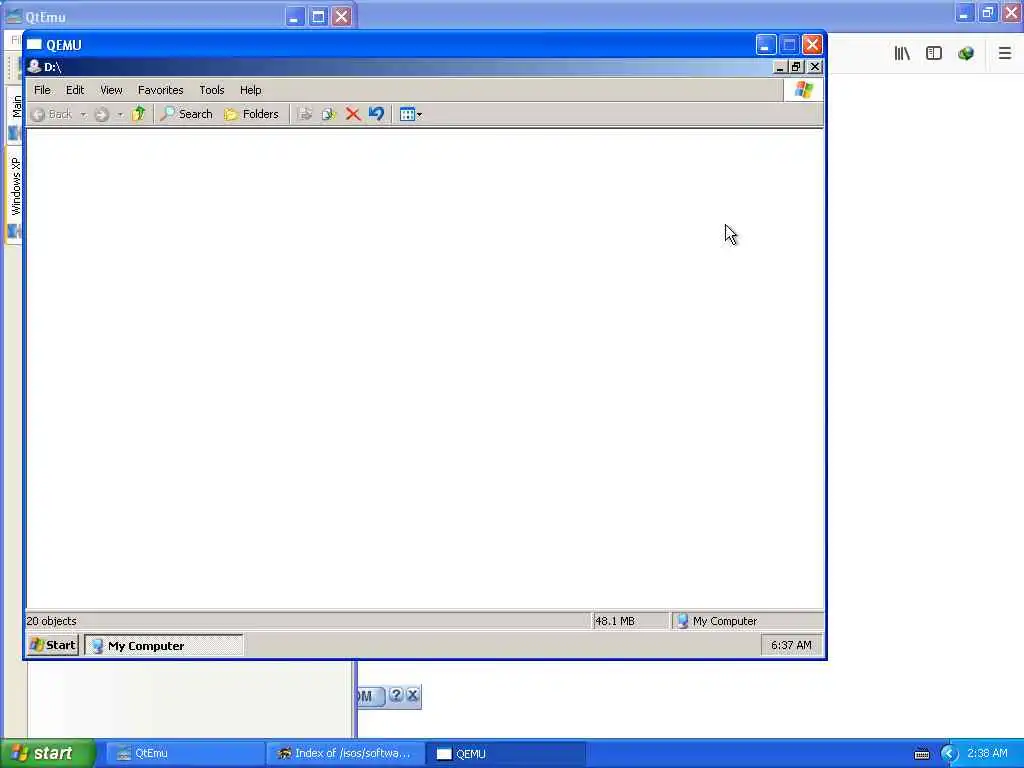Switch to Index of /isos/softwa... taskbar item
The image size is (1024, 768).
[x=345, y=753]
